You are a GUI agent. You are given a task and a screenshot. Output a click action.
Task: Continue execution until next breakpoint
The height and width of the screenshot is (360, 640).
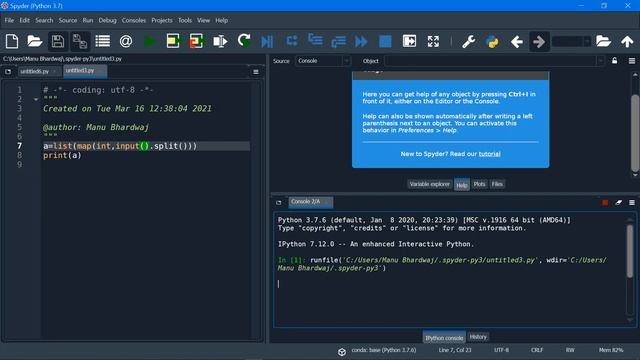pos(361,41)
